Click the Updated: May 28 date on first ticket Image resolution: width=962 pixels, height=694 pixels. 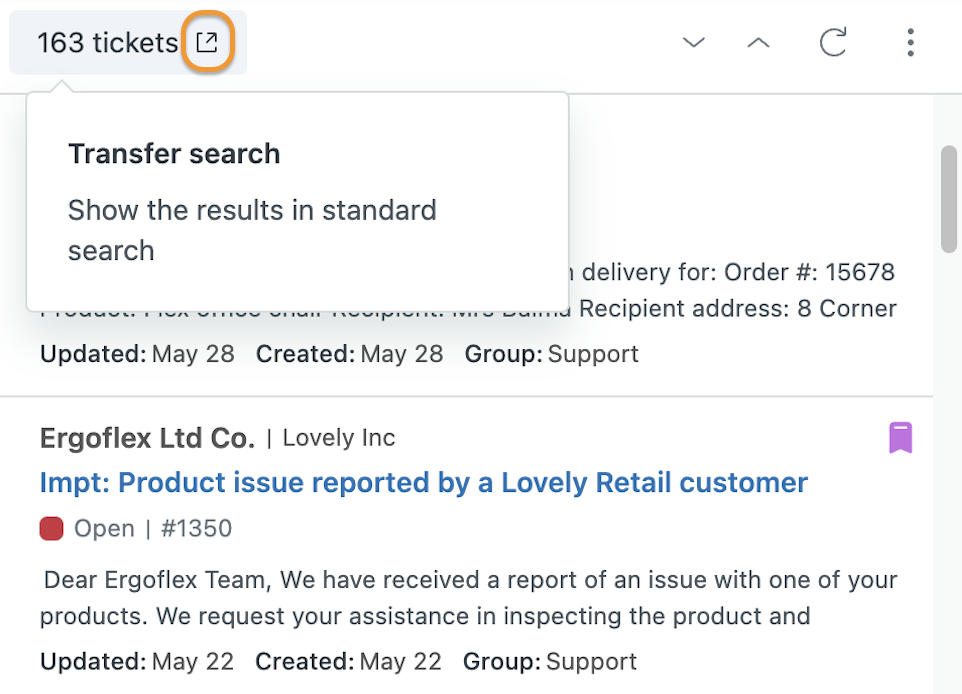coord(137,354)
